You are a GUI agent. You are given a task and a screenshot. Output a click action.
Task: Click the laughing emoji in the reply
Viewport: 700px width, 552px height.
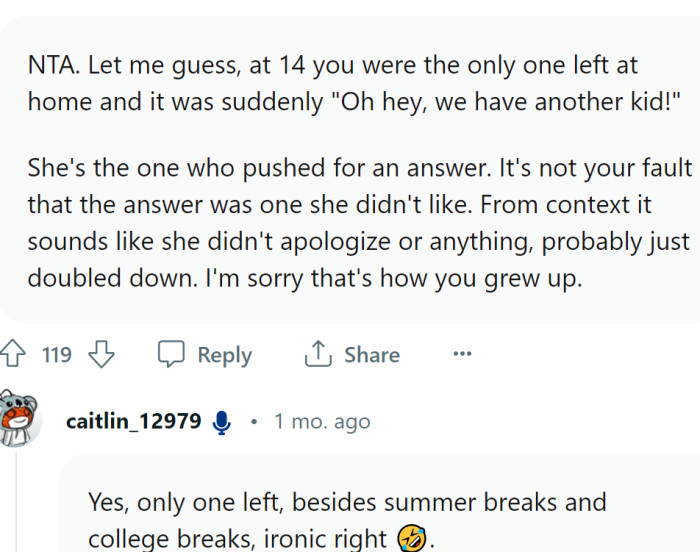tap(410, 539)
